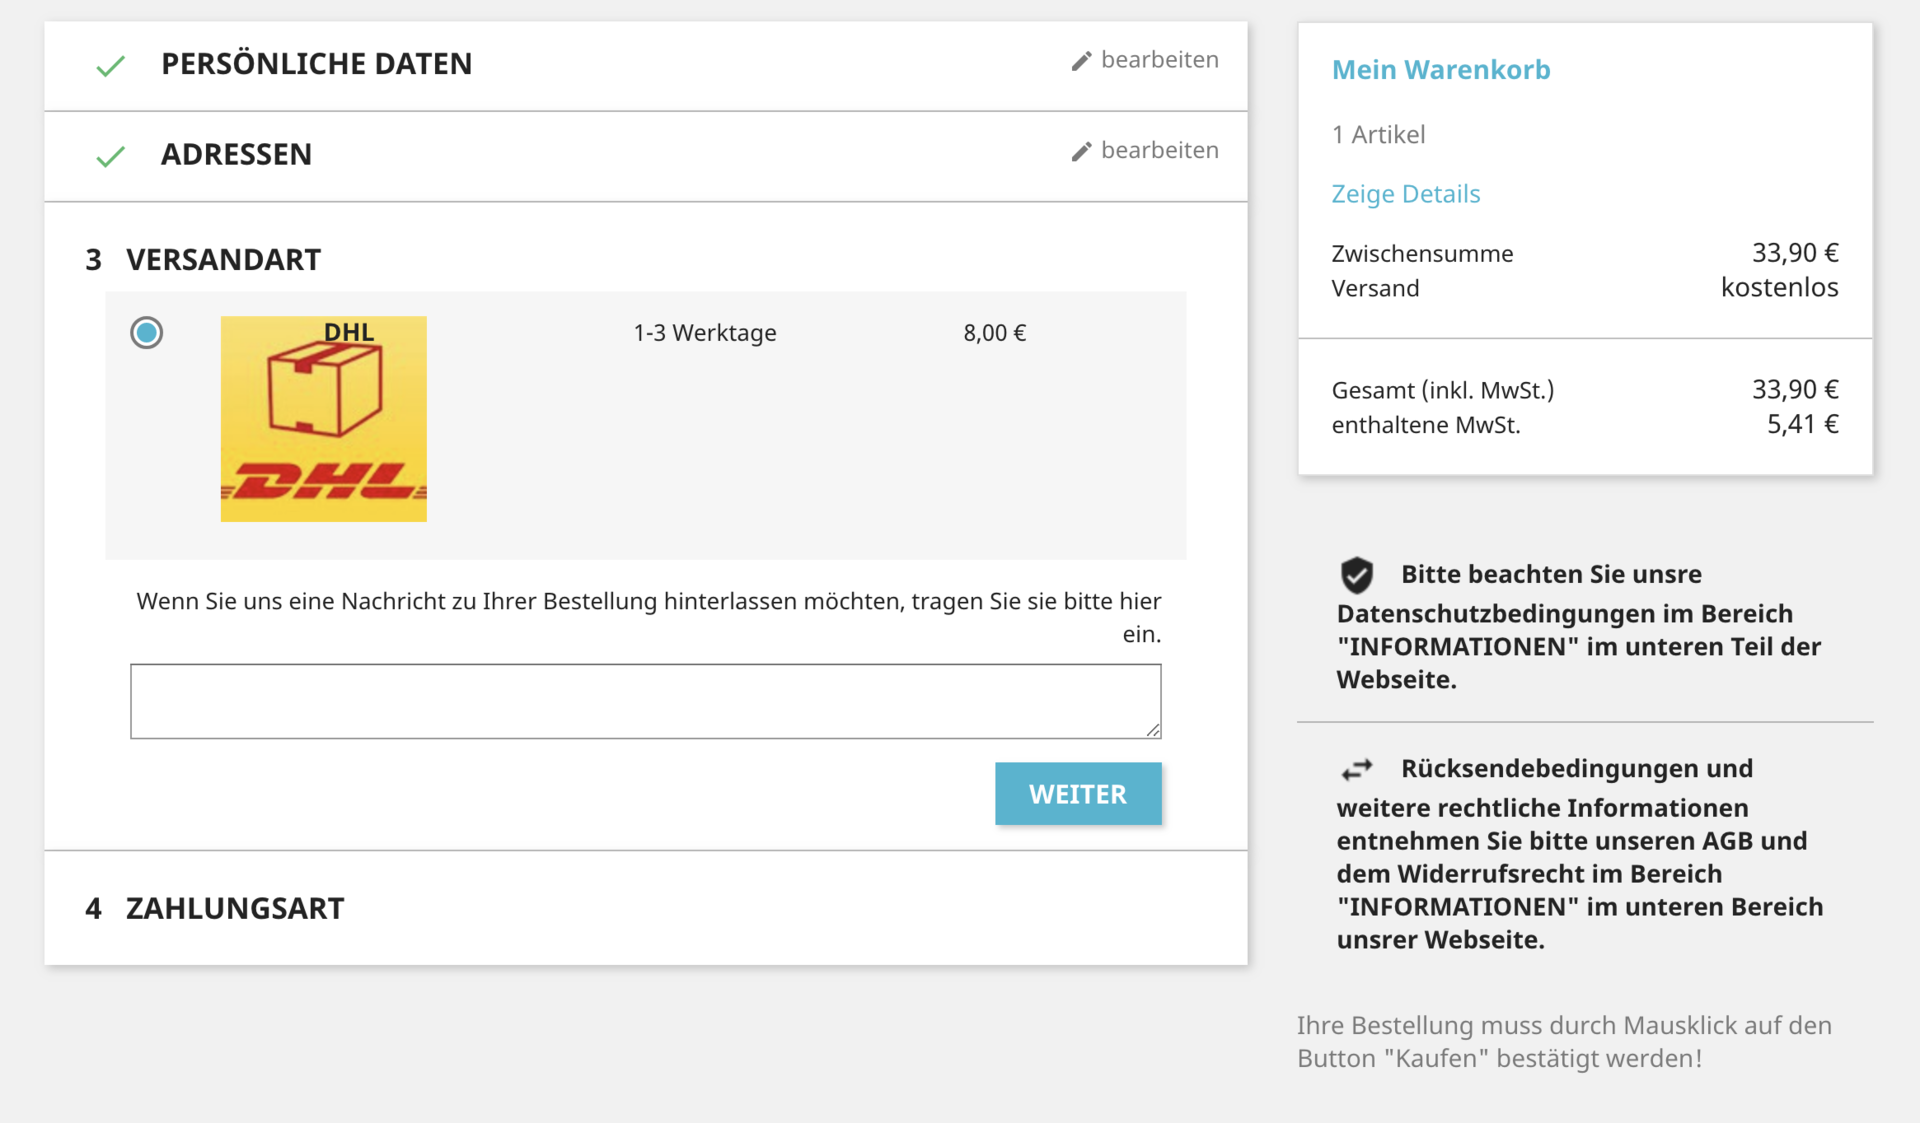Click pencil icon in Adressen row
Screen dimensions: 1920x1123
[x=1081, y=151]
